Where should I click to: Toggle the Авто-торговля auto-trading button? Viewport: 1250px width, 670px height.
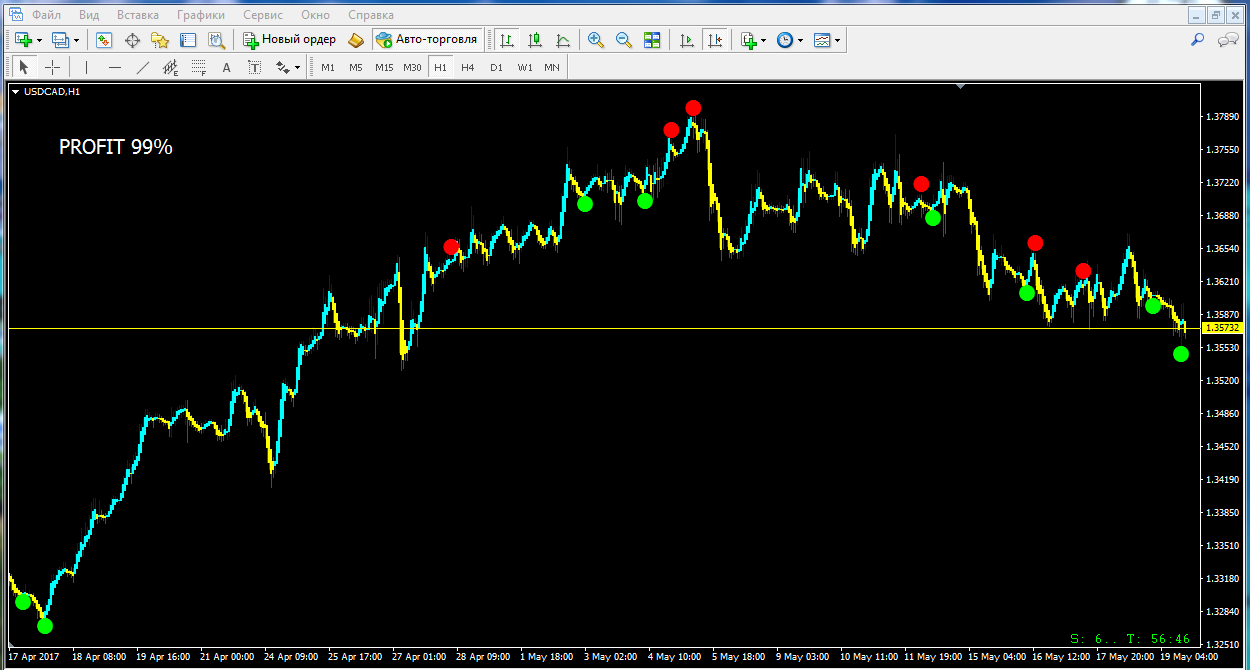[x=427, y=40]
